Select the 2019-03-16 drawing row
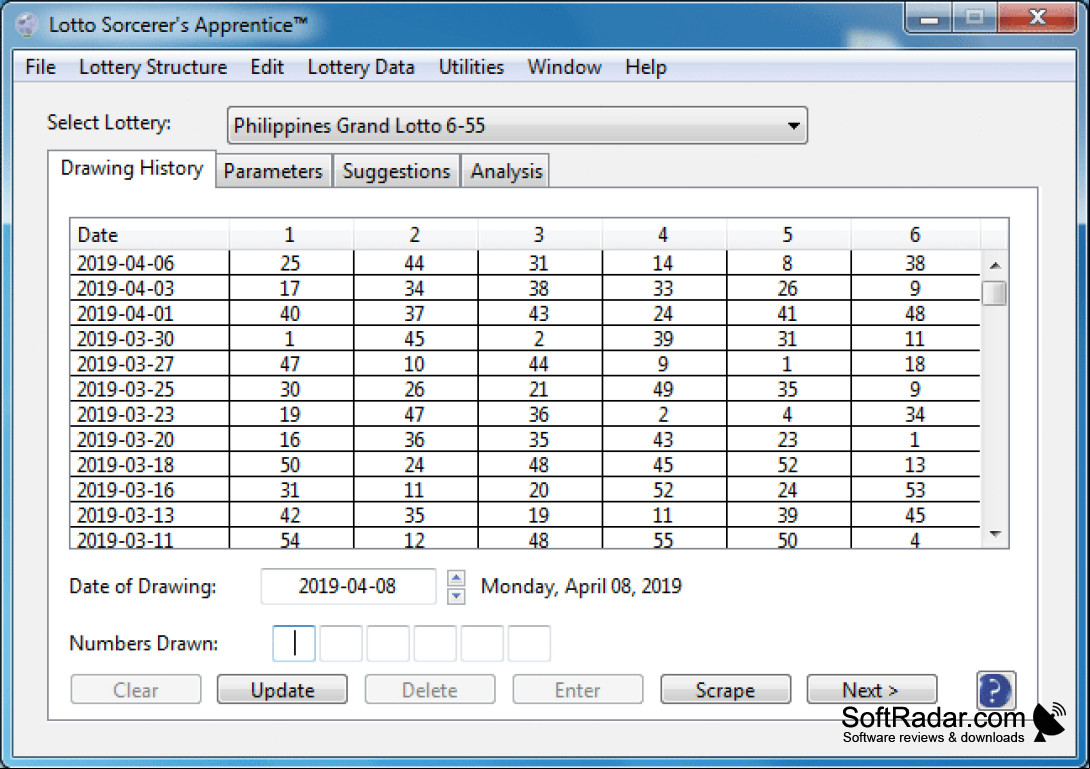The width and height of the screenshot is (1090, 769). [525, 489]
